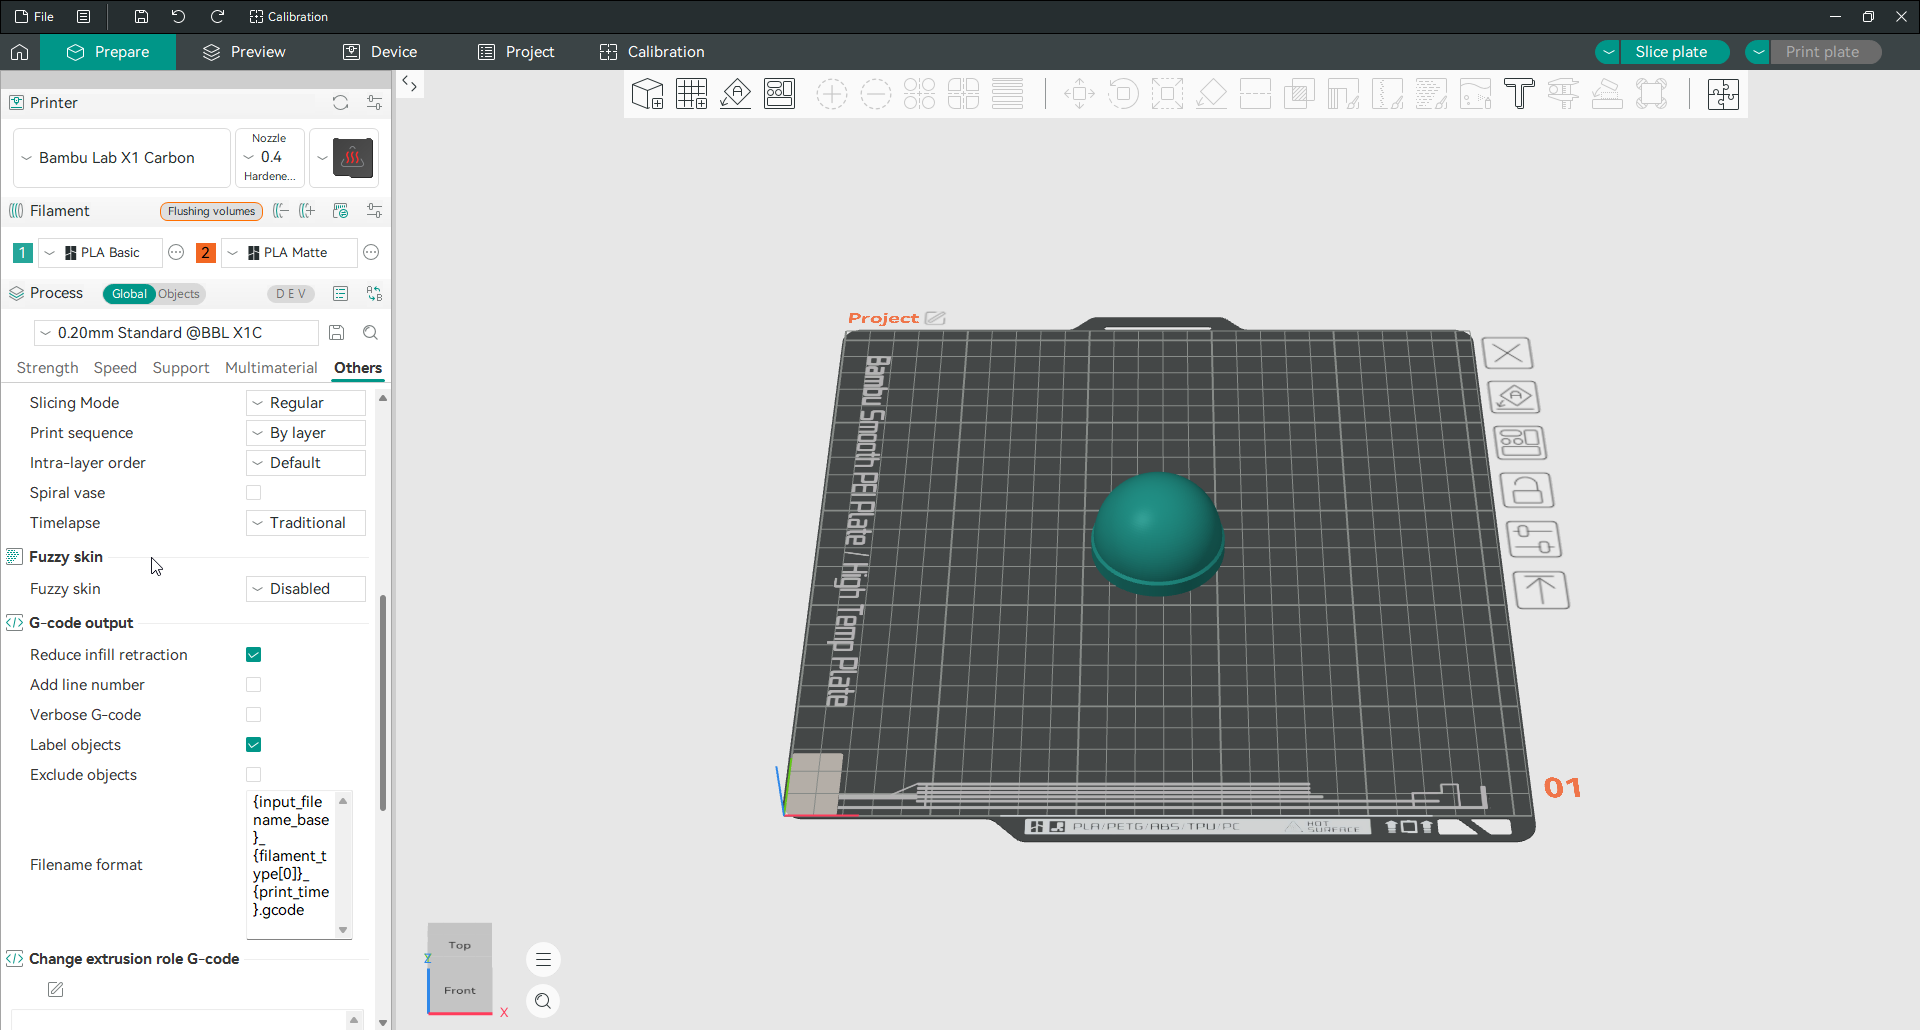Click the Auto orient toolbar icon

click(x=735, y=94)
